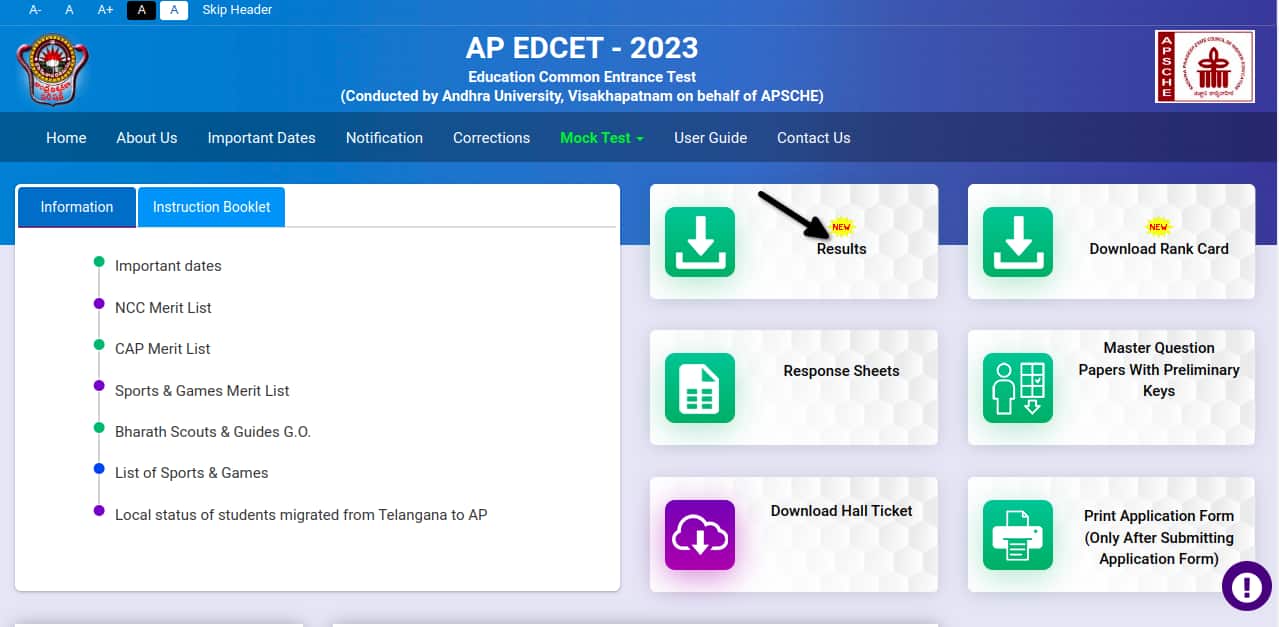Open the Important dates list link

[168, 266]
